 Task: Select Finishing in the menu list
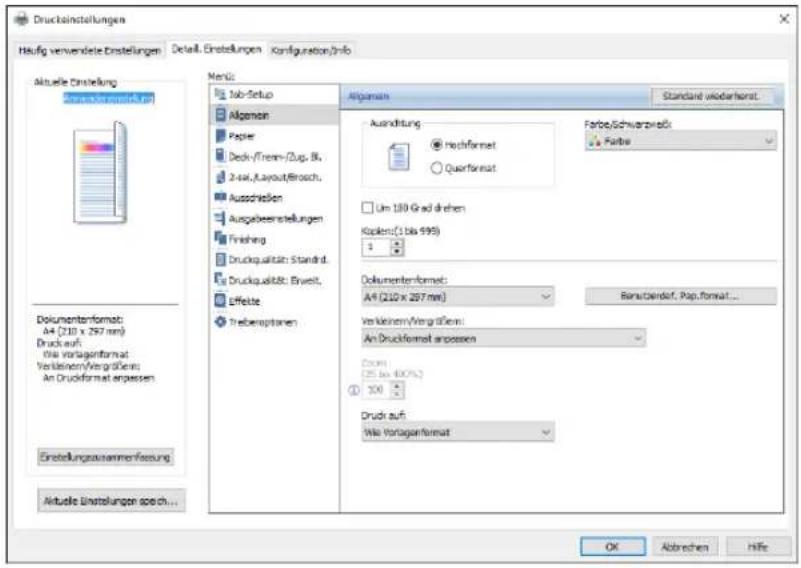(274, 239)
